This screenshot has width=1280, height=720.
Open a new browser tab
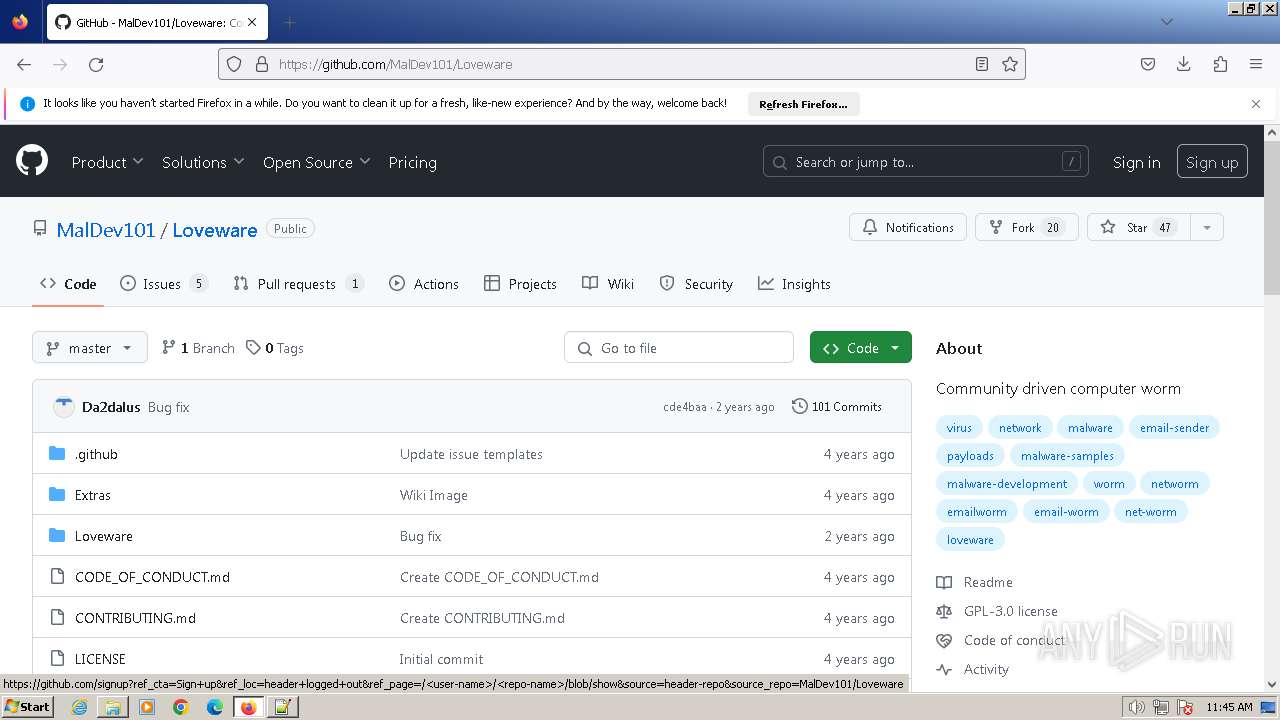pos(289,22)
